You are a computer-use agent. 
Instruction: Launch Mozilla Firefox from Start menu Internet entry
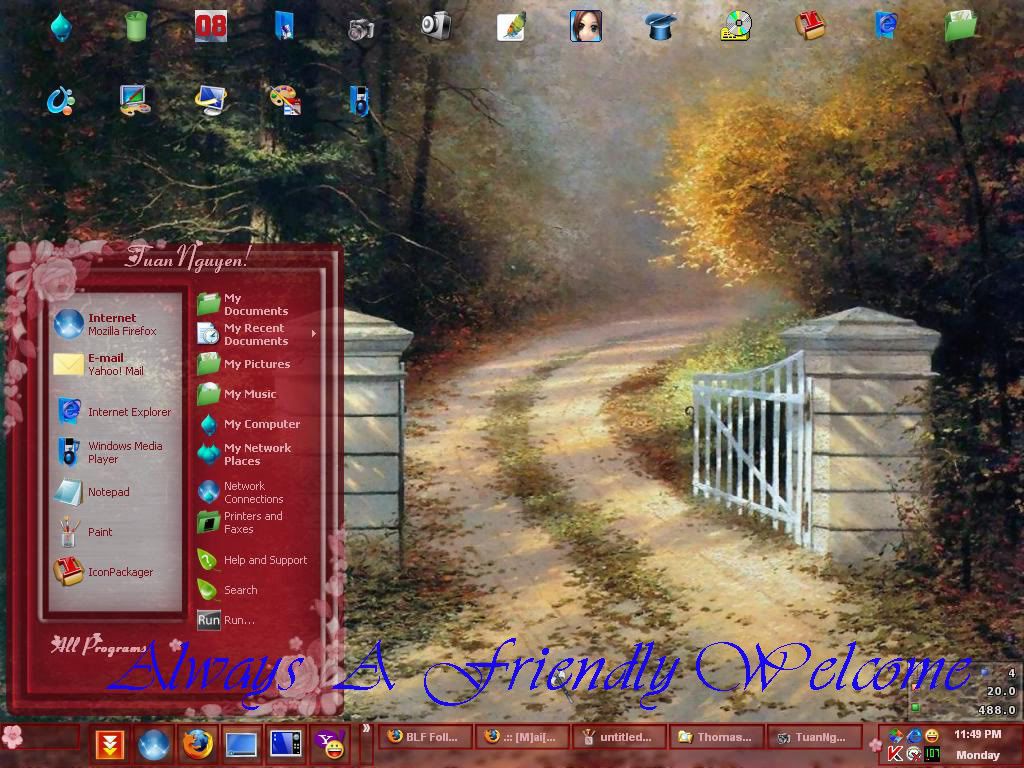(112, 324)
